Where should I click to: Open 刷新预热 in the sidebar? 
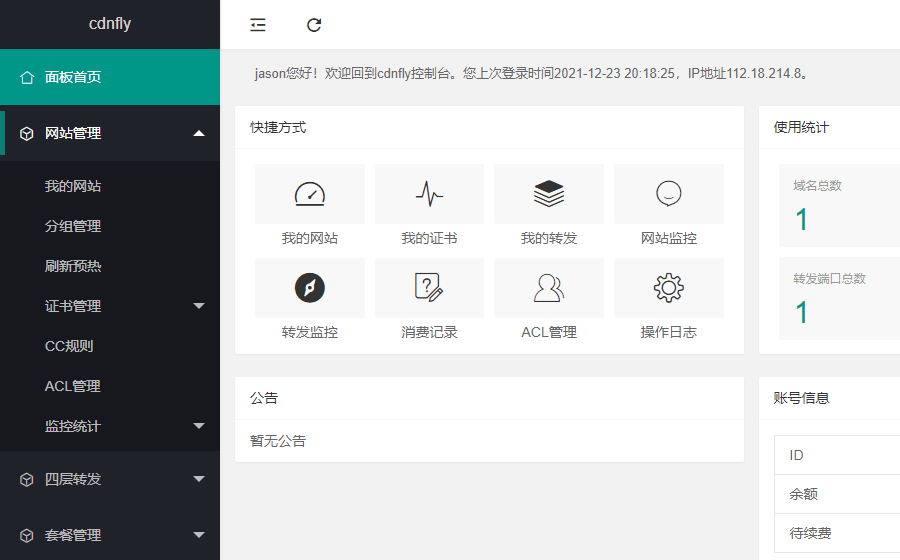click(73, 266)
